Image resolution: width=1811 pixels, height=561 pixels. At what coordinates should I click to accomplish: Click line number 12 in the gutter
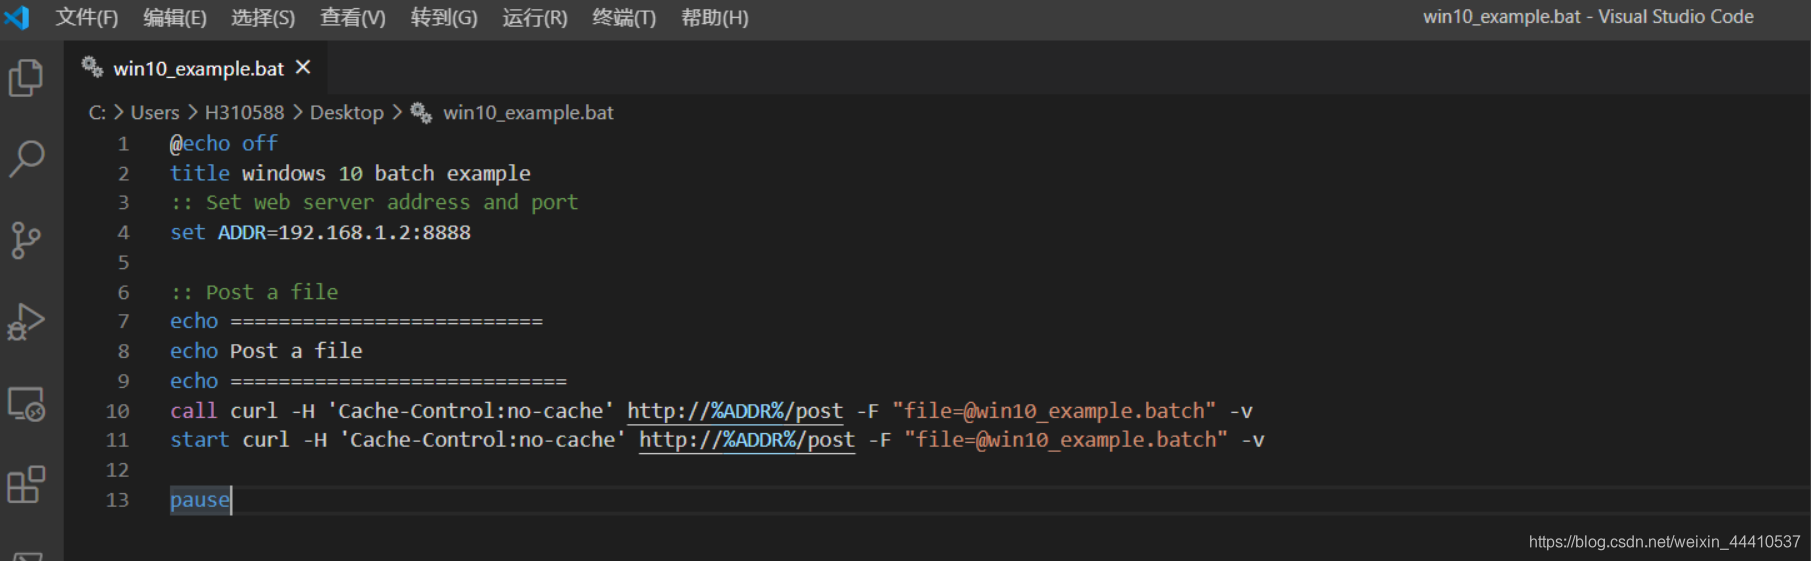pyautogui.click(x=117, y=470)
